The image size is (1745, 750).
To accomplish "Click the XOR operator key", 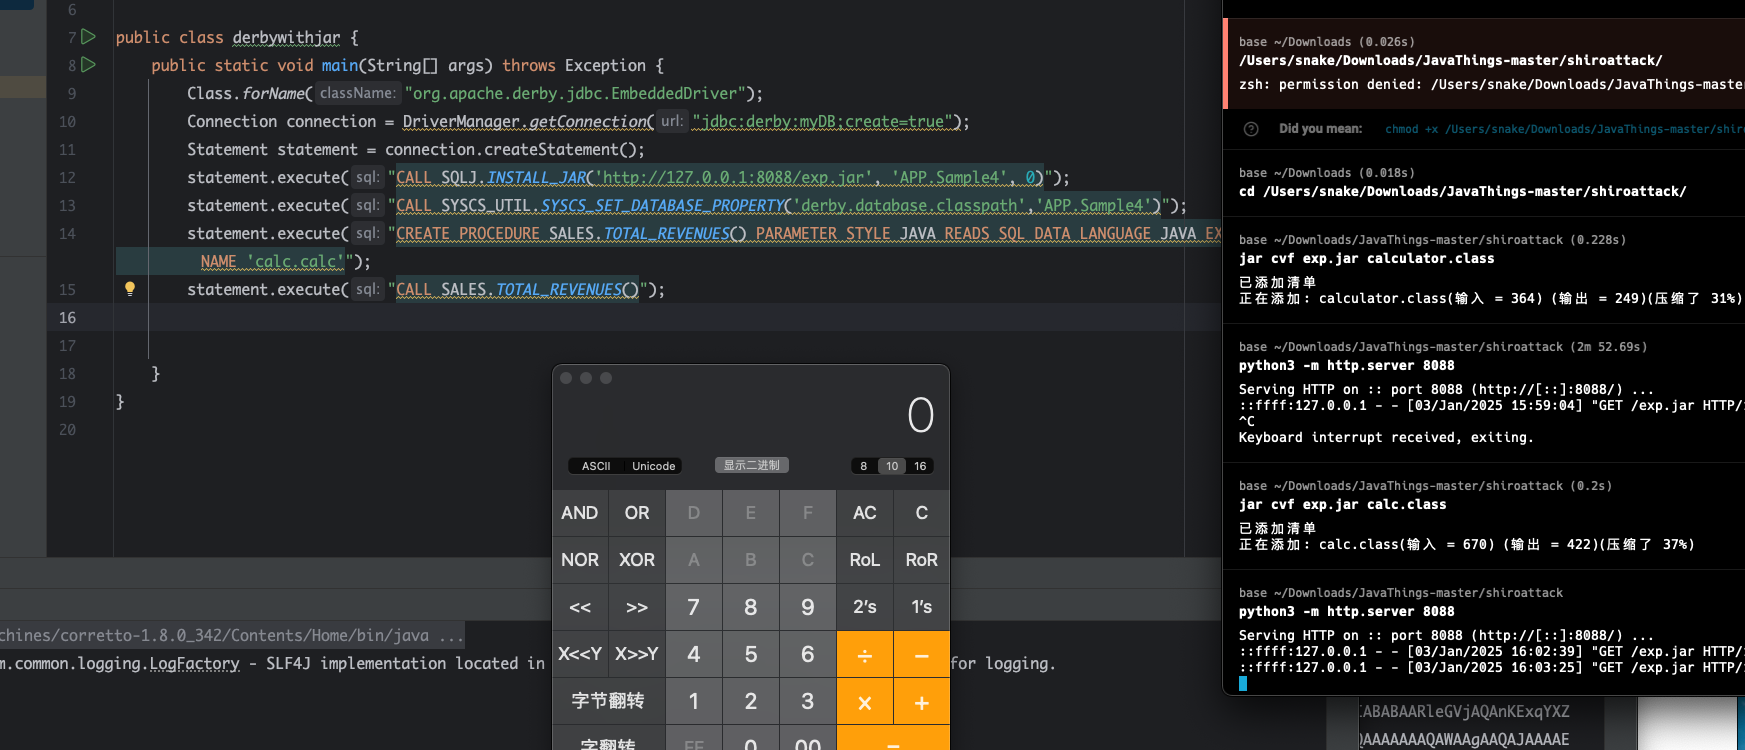I will pyautogui.click(x=637, y=560).
